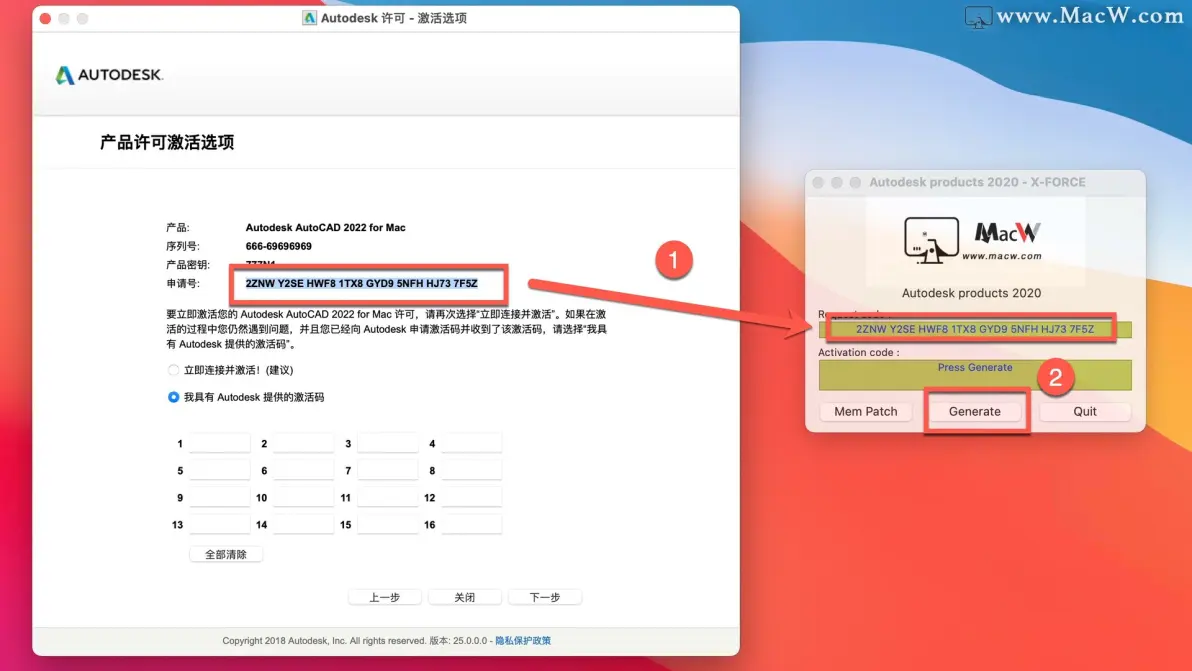The image size is (1192, 671).
Task: Click the product name Autodesk AutoCAD 2022 for Mac
Action: 325,227
